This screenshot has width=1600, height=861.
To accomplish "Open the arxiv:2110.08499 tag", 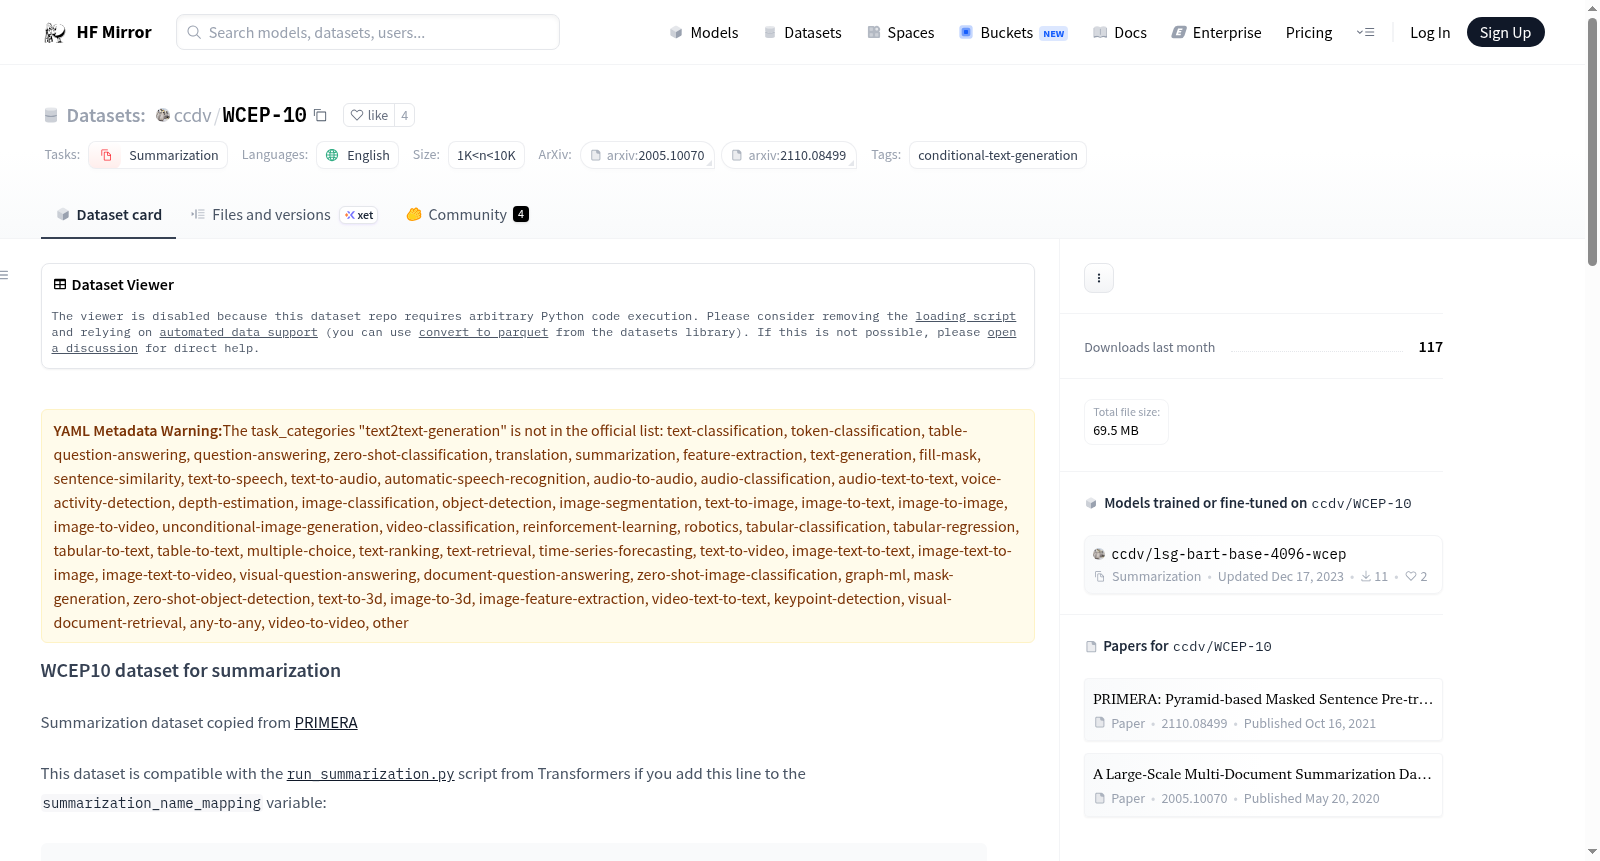I will [790, 155].
